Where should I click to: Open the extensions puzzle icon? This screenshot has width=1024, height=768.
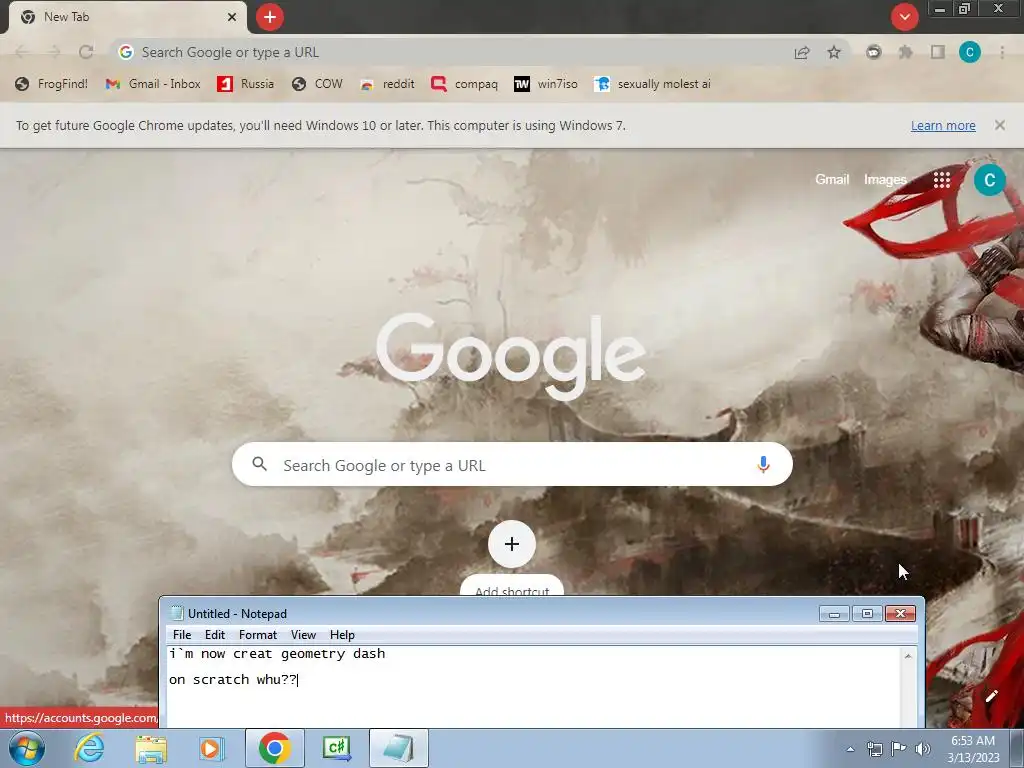pyautogui.click(x=905, y=52)
